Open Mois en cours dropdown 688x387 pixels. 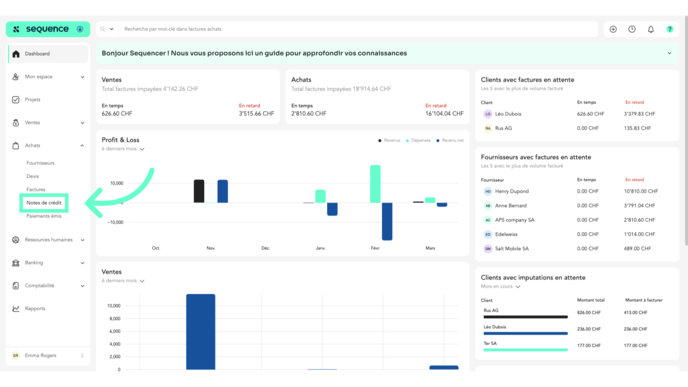tap(501, 287)
